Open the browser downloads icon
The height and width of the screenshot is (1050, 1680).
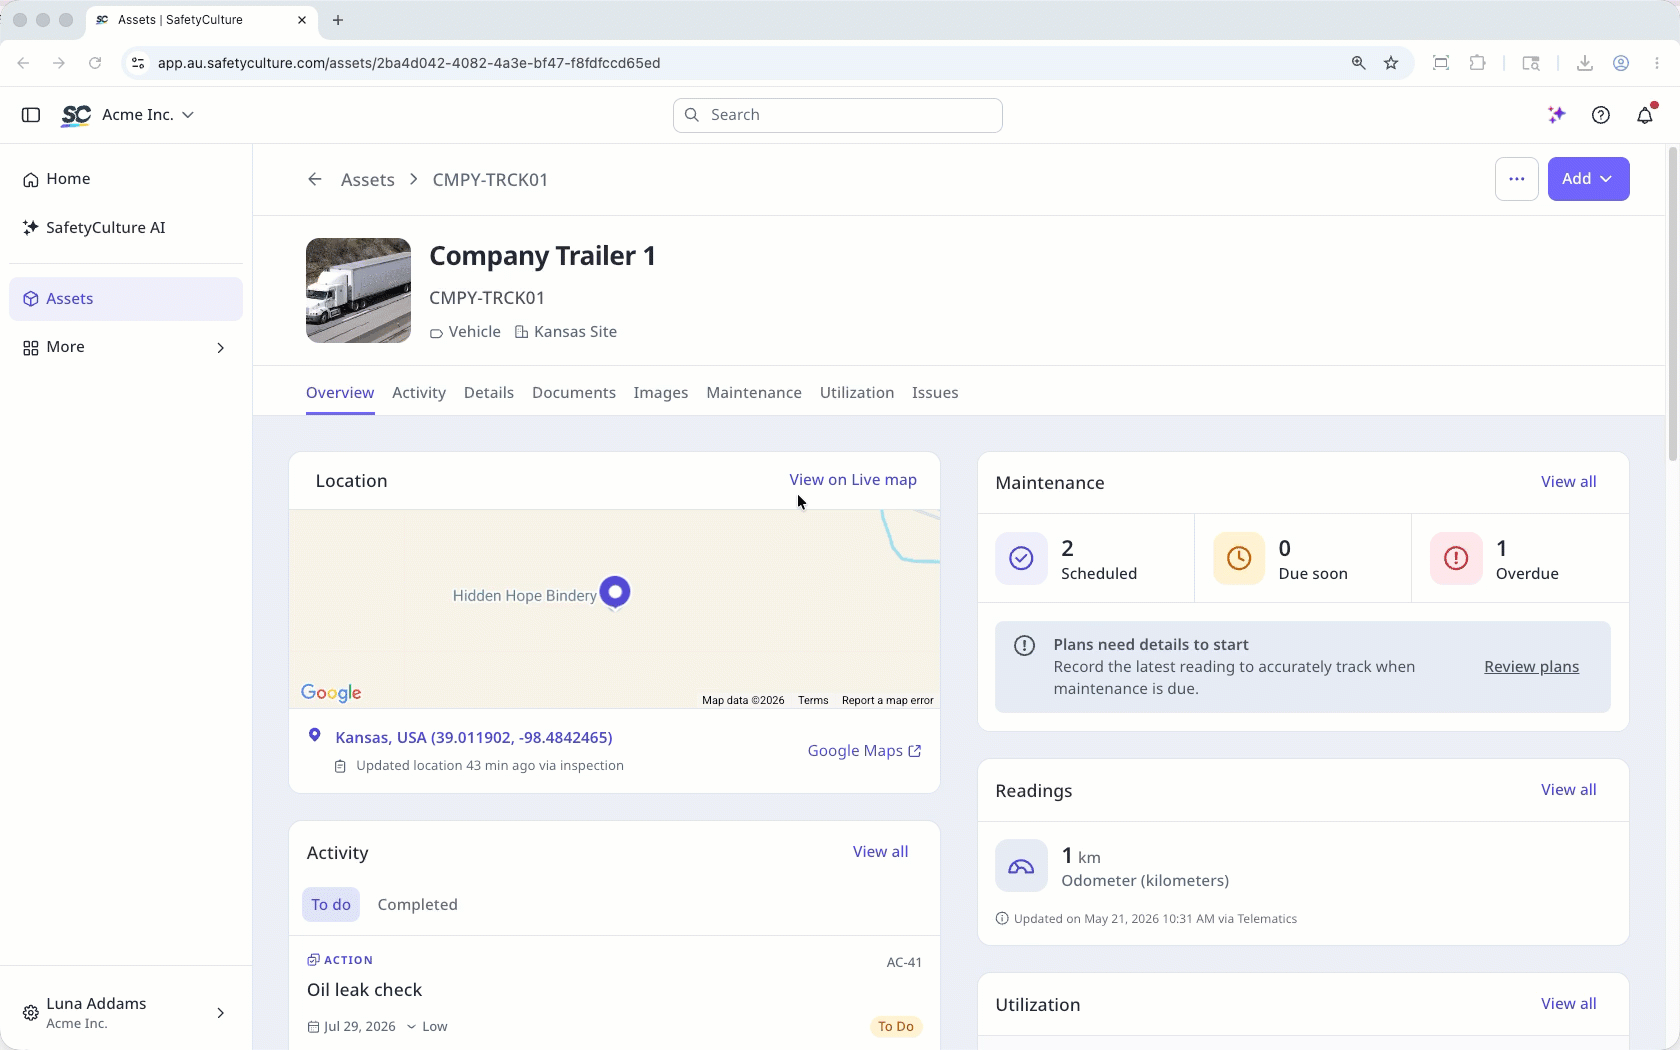1585,63
